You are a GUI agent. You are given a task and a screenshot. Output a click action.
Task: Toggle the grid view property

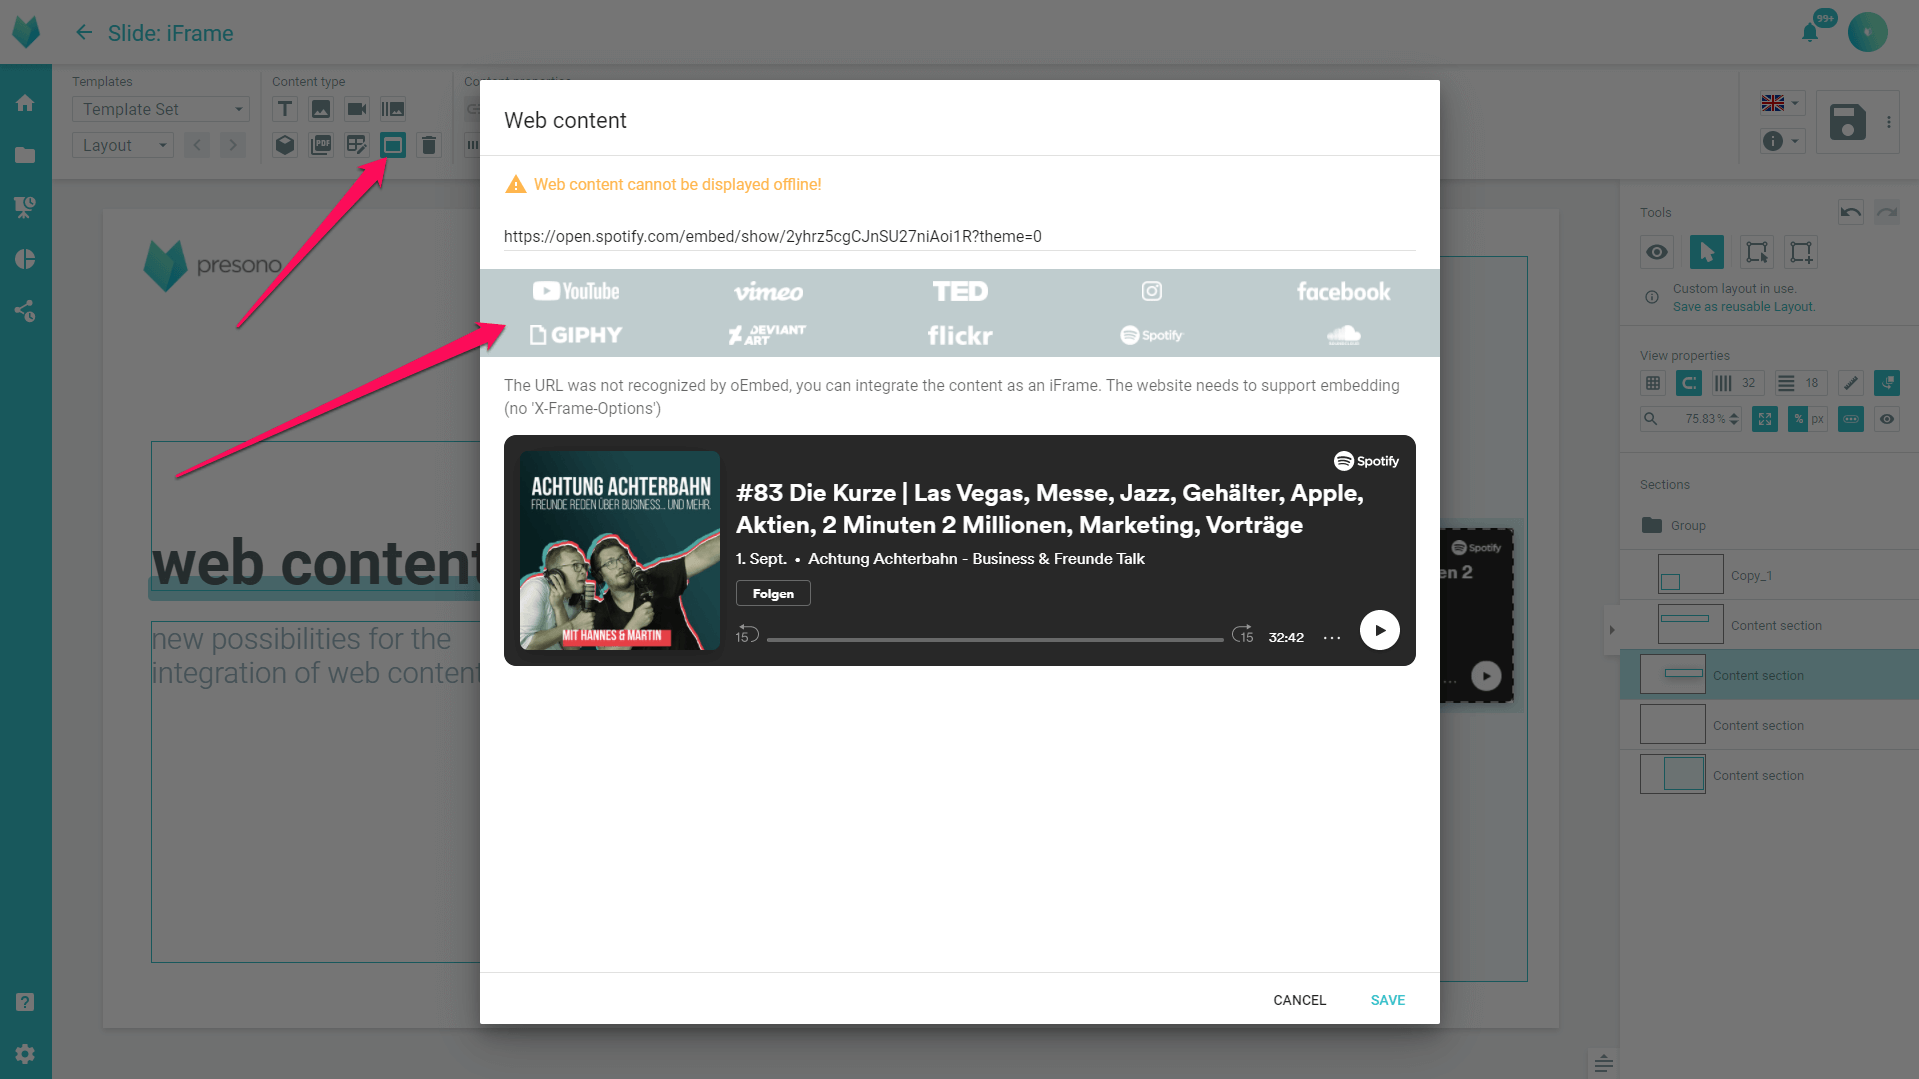[1653, 383]
